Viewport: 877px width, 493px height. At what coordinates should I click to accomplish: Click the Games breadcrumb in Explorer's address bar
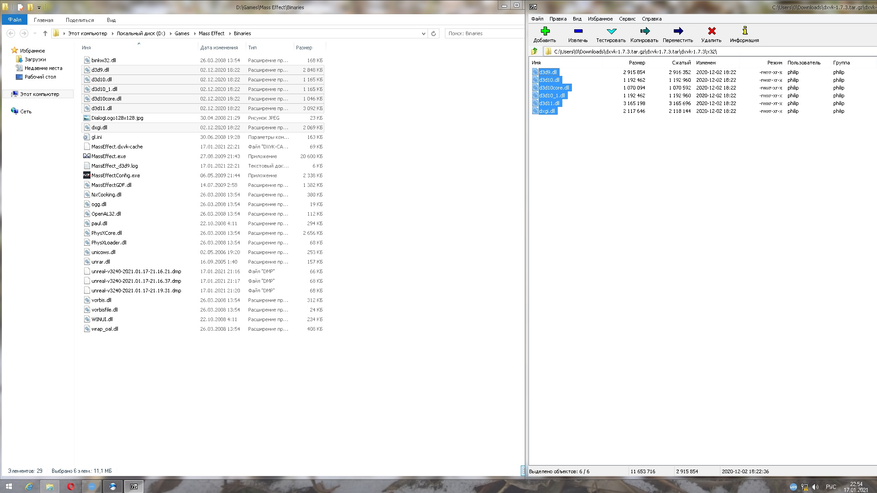(182, 34)
